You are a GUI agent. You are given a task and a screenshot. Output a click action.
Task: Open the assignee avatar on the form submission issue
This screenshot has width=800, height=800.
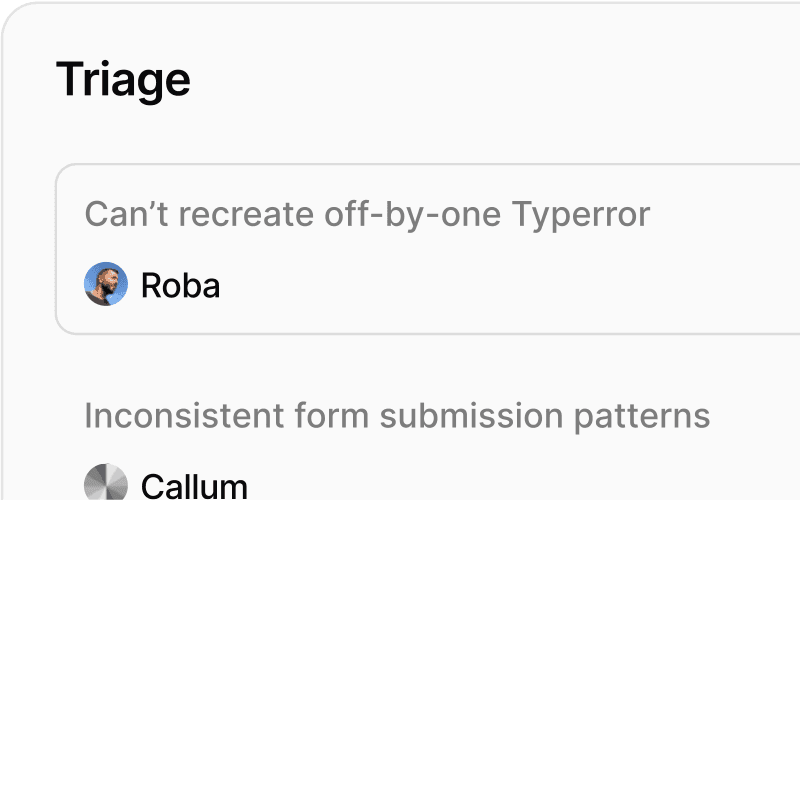click(x=106, y=487)
